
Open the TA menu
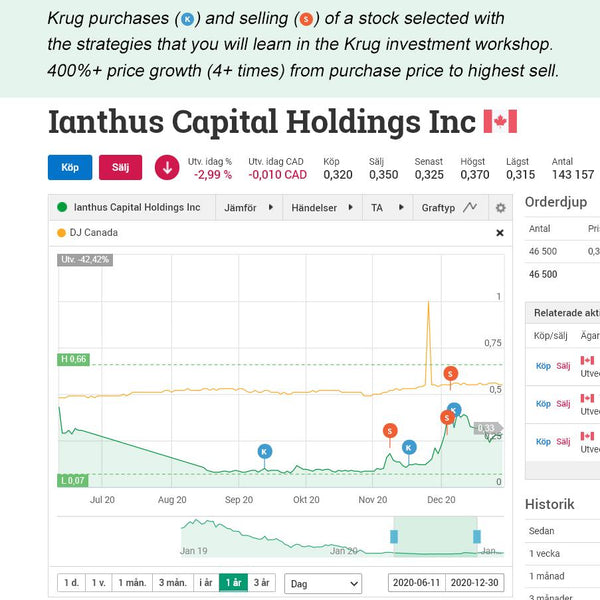coord(388,207)
